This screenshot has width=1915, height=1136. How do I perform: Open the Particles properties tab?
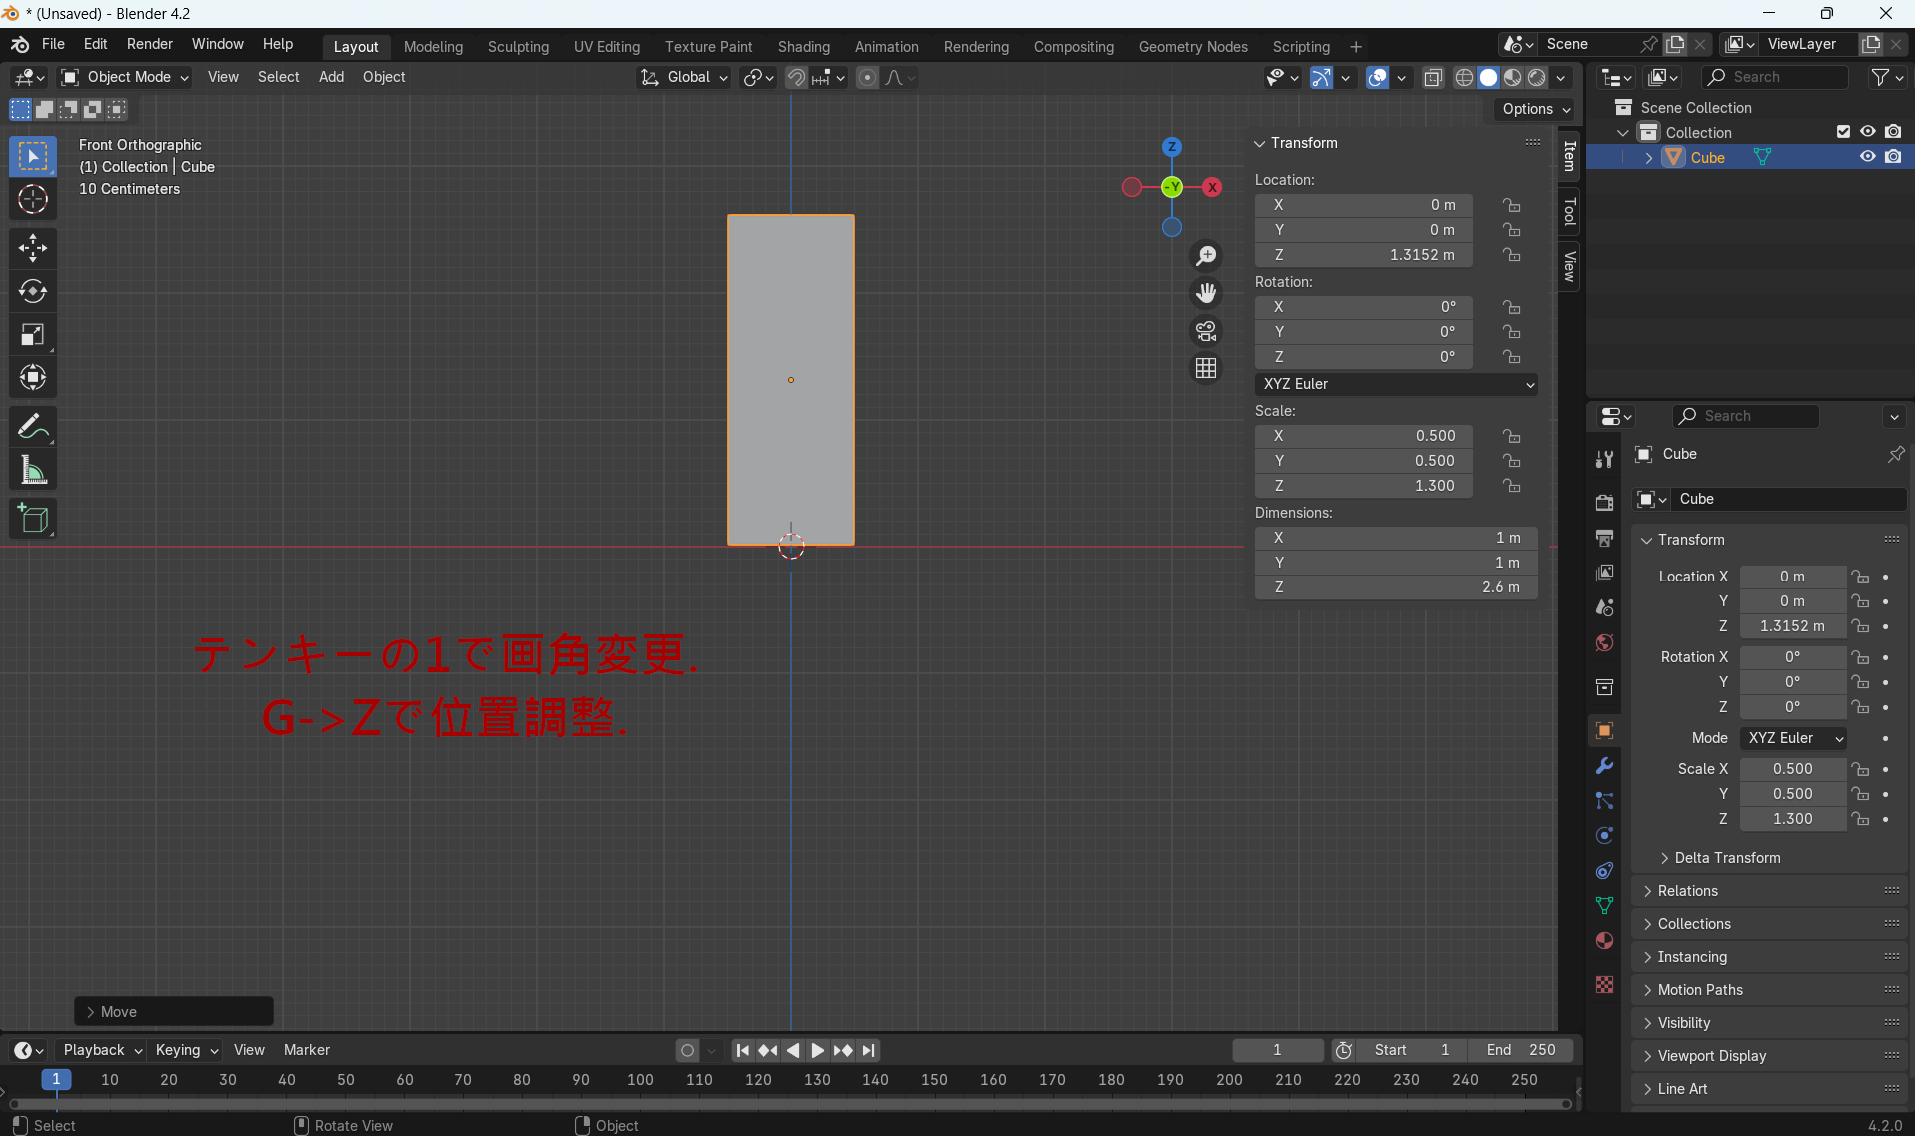[1605, 801]
